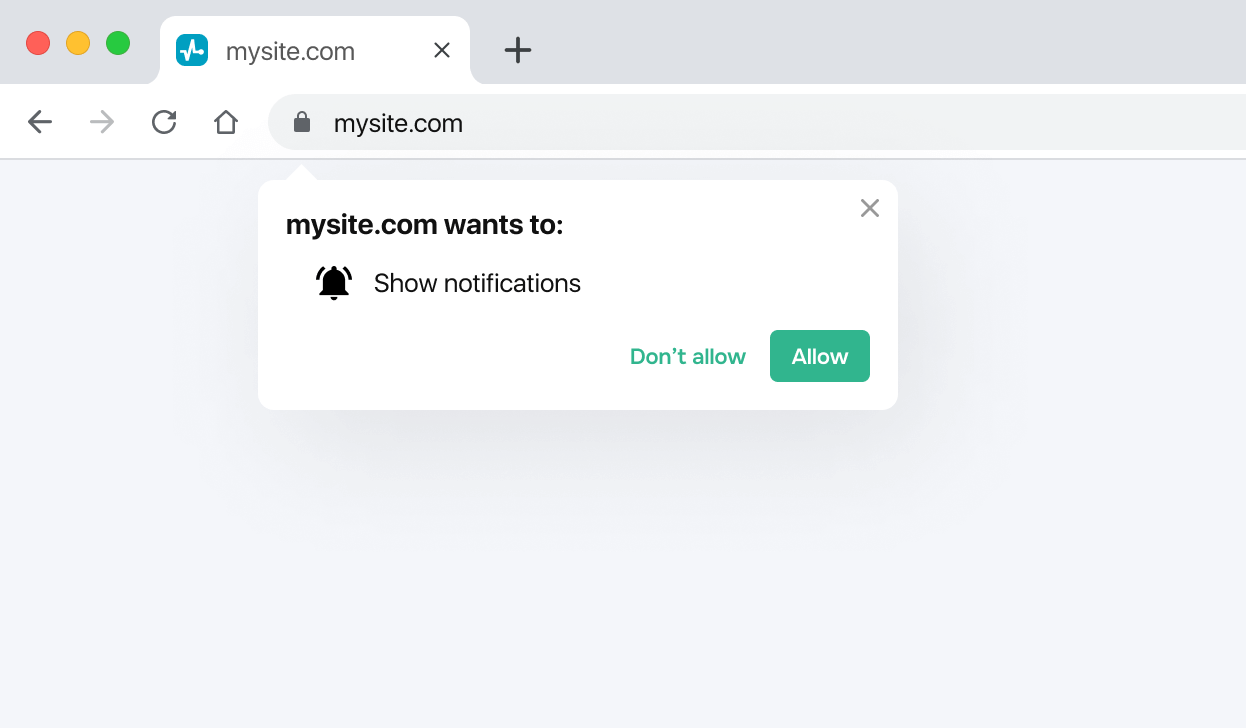Click the padlock site security icon

point(301,123)
